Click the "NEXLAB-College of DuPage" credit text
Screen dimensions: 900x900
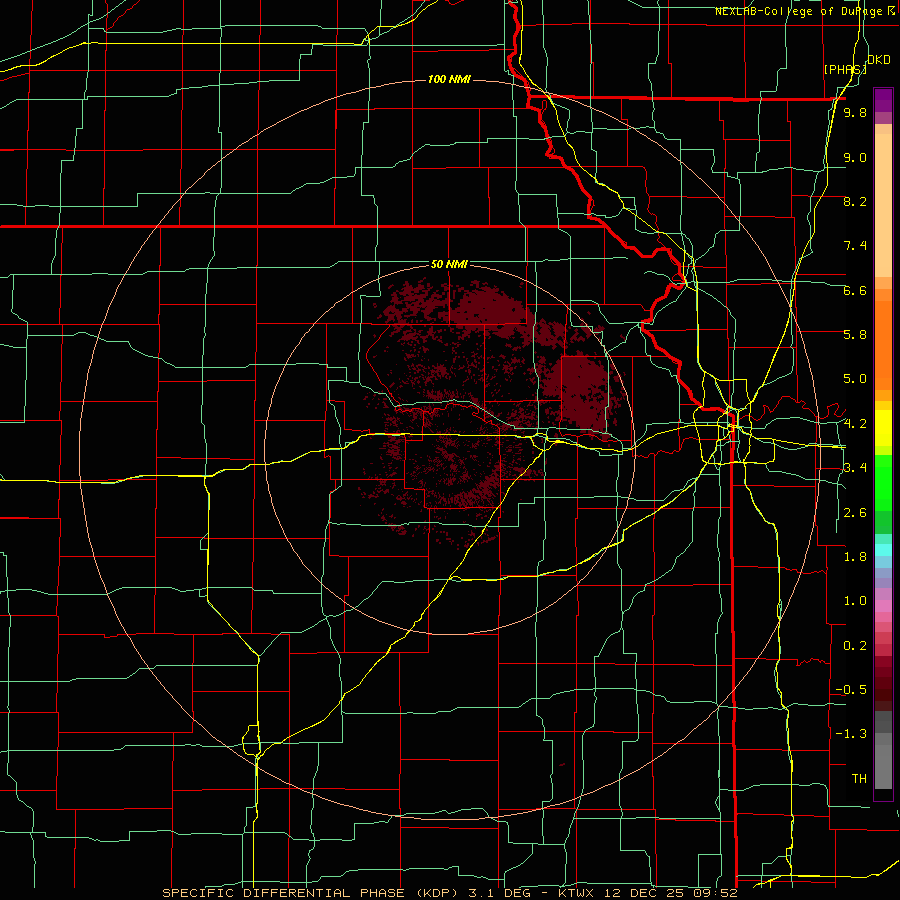[800, 11]
